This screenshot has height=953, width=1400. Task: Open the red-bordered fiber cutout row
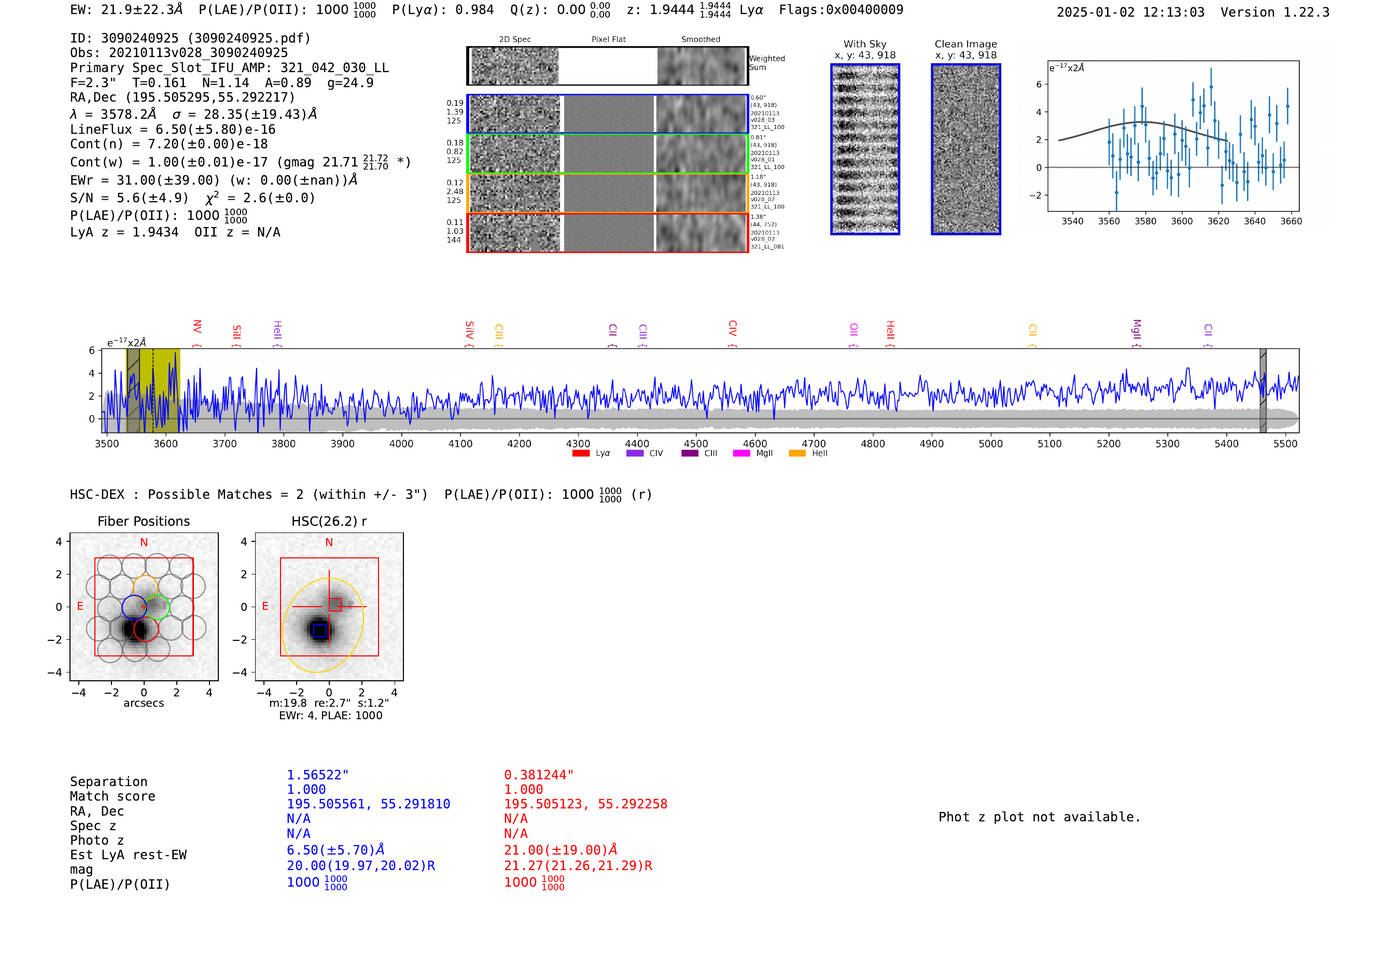607,232
